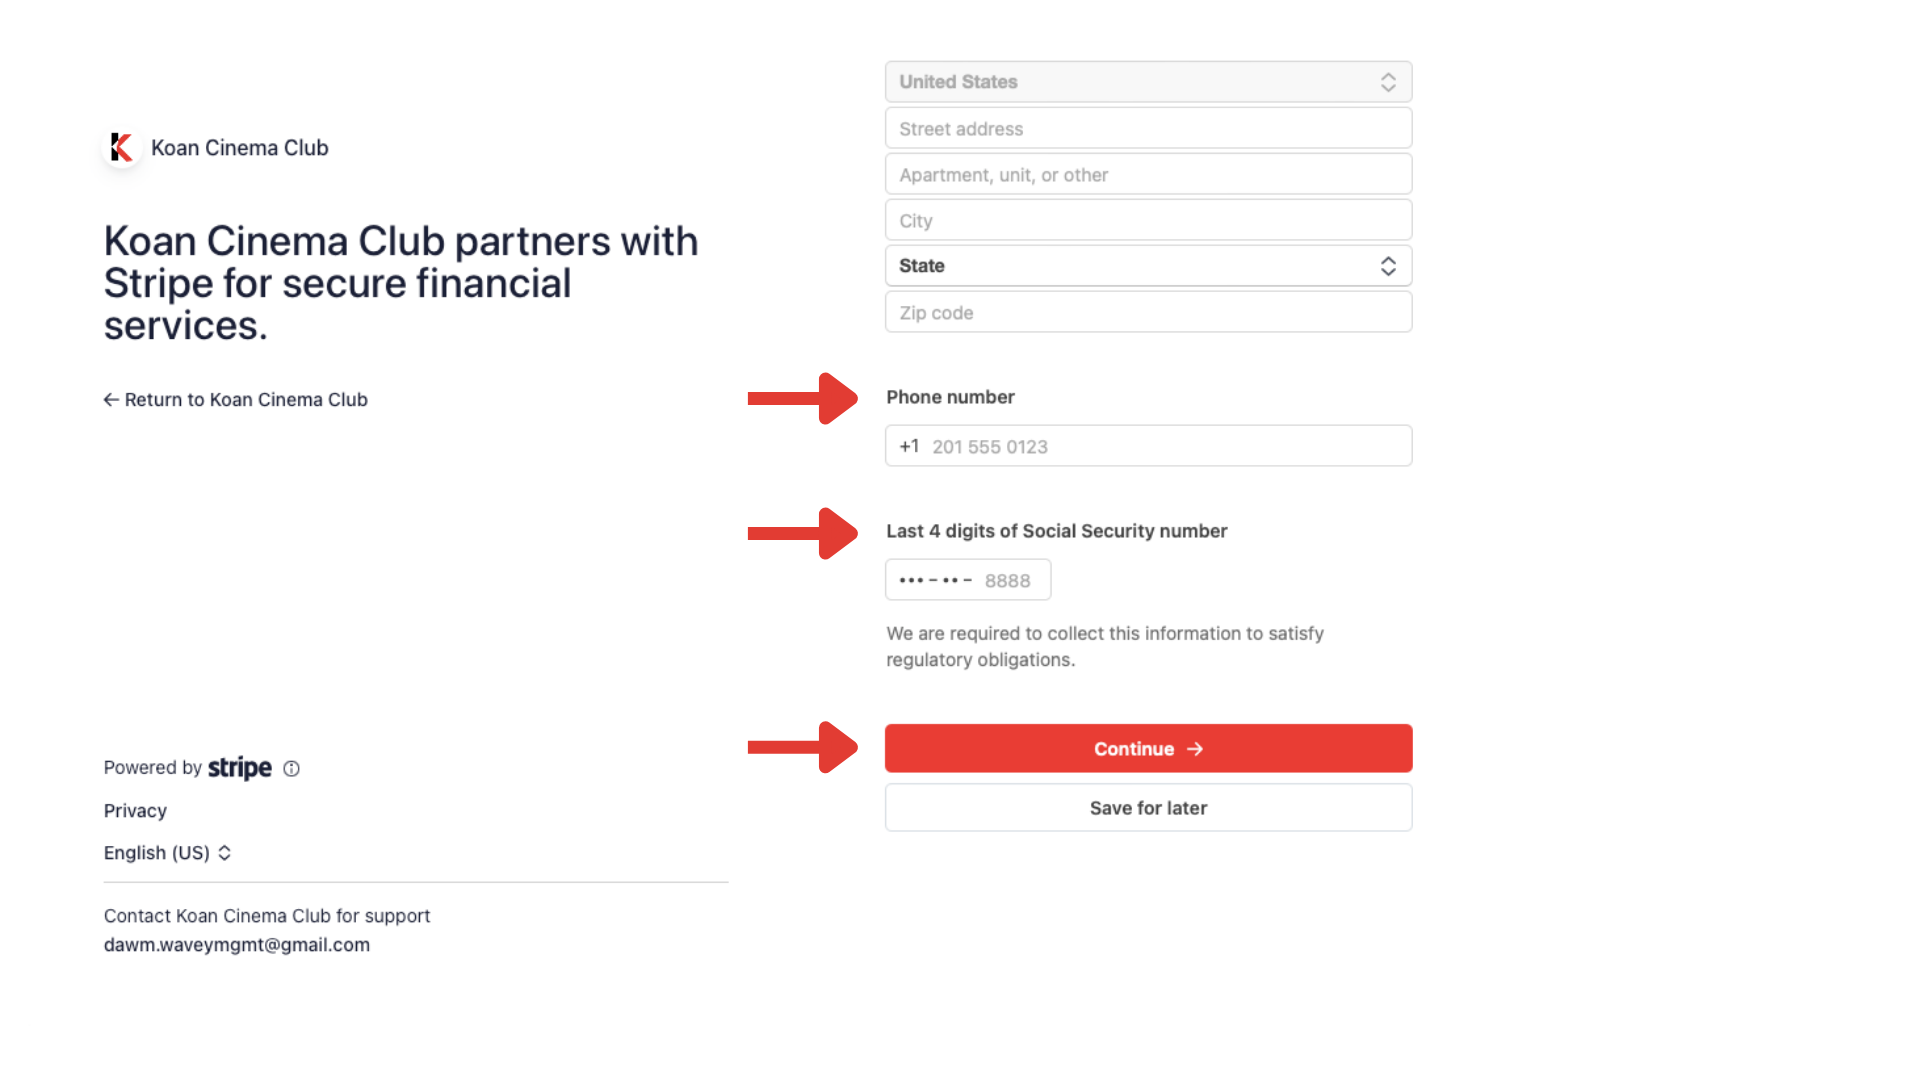
Task: Select the last 4 SSN digits field
Action: coord(968,580)
